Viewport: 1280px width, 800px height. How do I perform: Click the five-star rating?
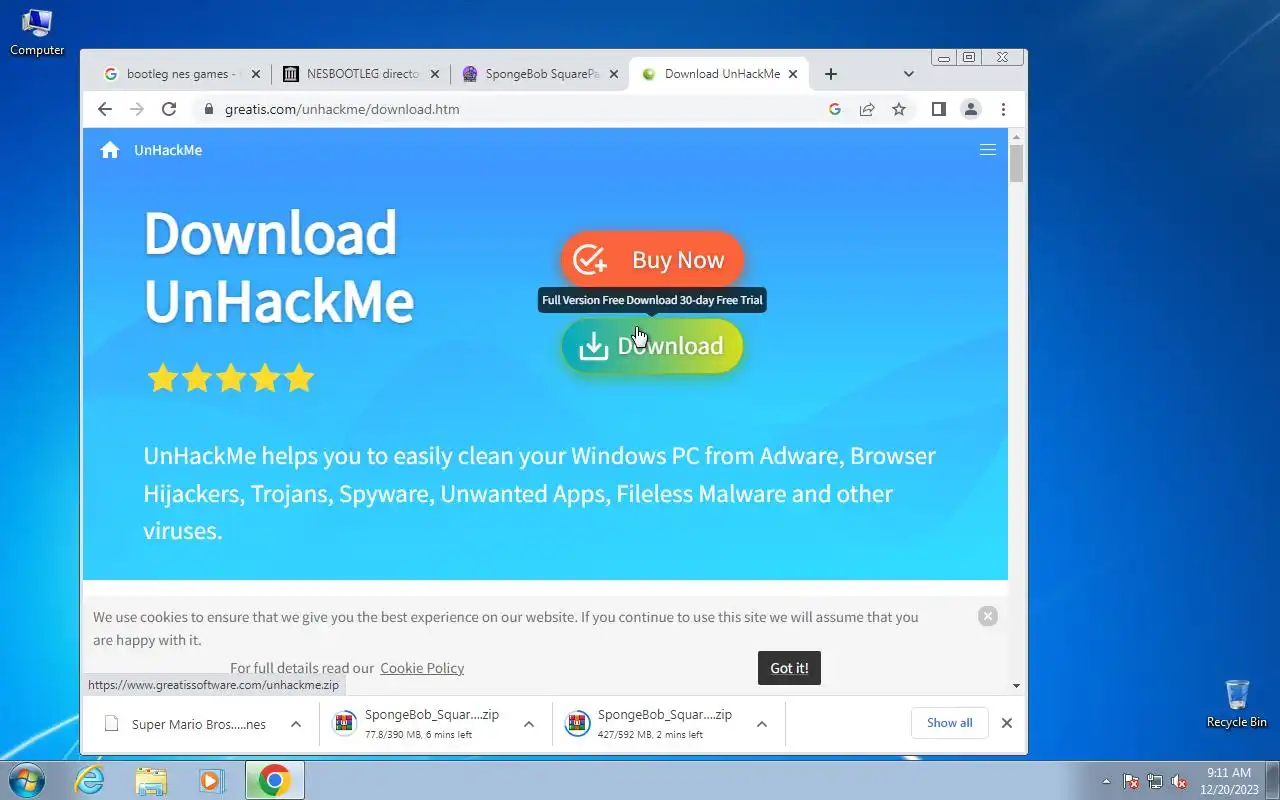click(x=231, y=378)
